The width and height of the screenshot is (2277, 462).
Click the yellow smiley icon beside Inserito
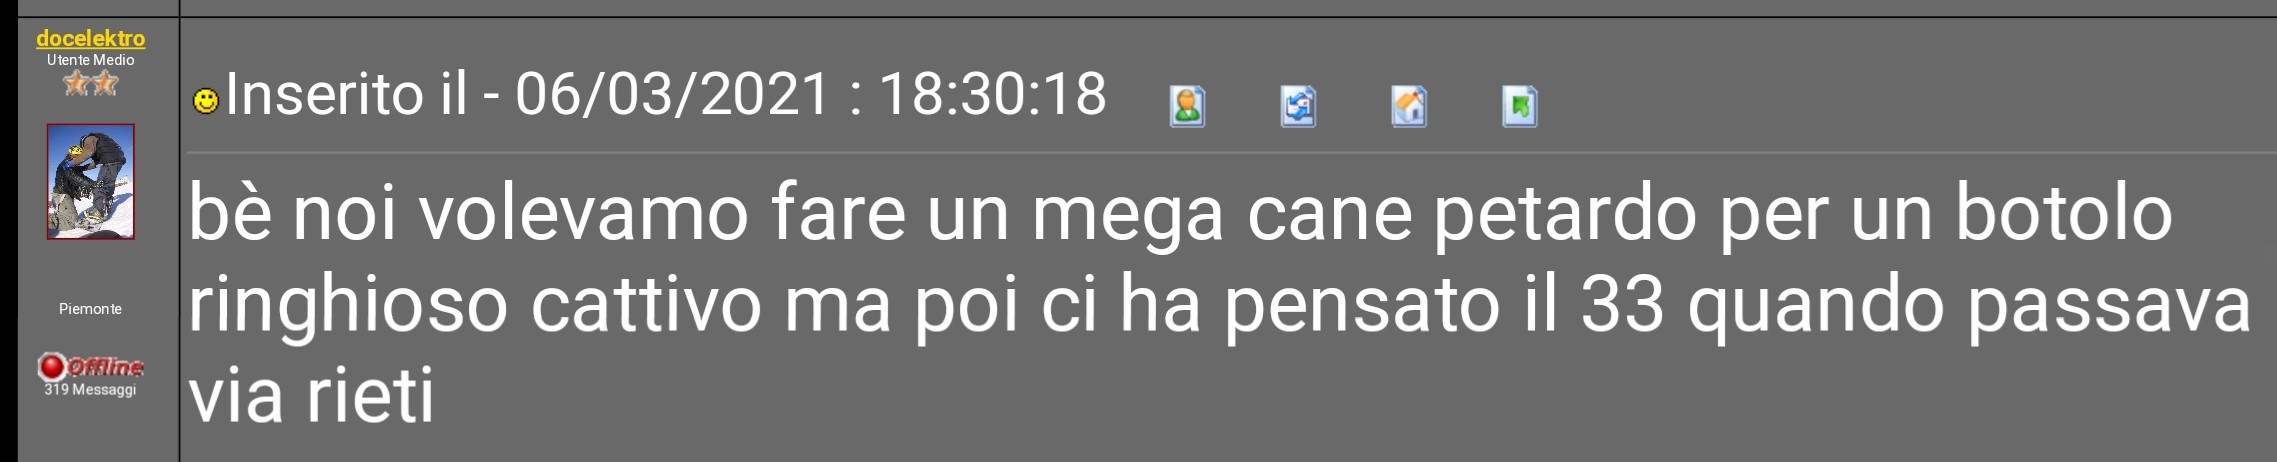pos(206,101)
